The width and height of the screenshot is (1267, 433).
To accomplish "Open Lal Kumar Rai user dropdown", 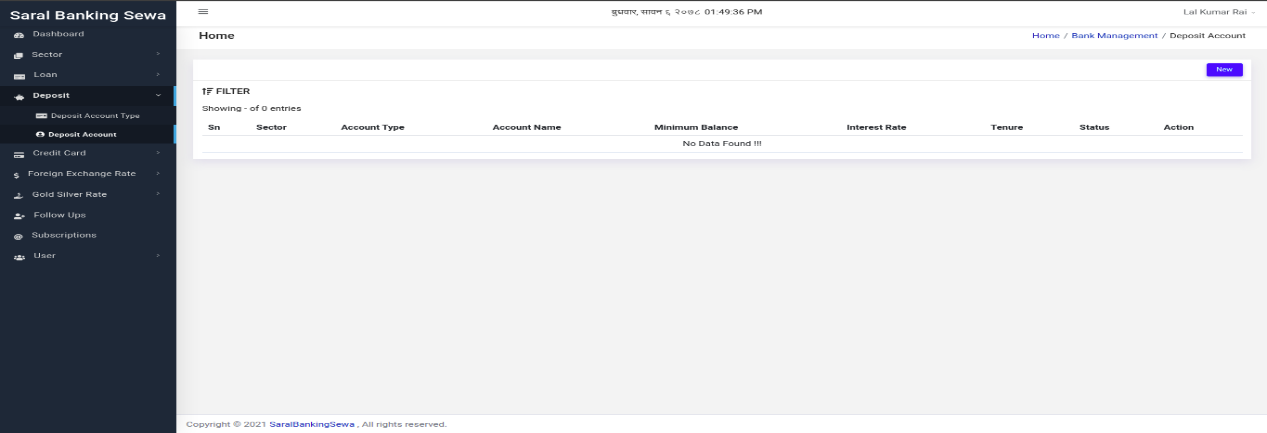I will coord(1219,12).
